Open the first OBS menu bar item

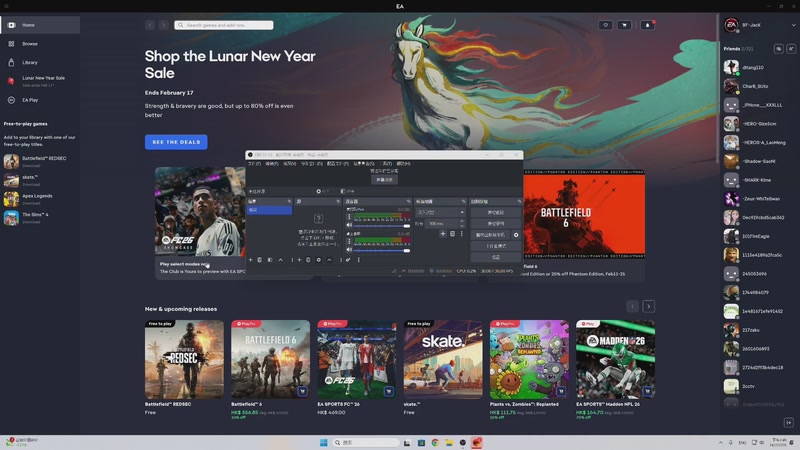click(x=255, y=164)
